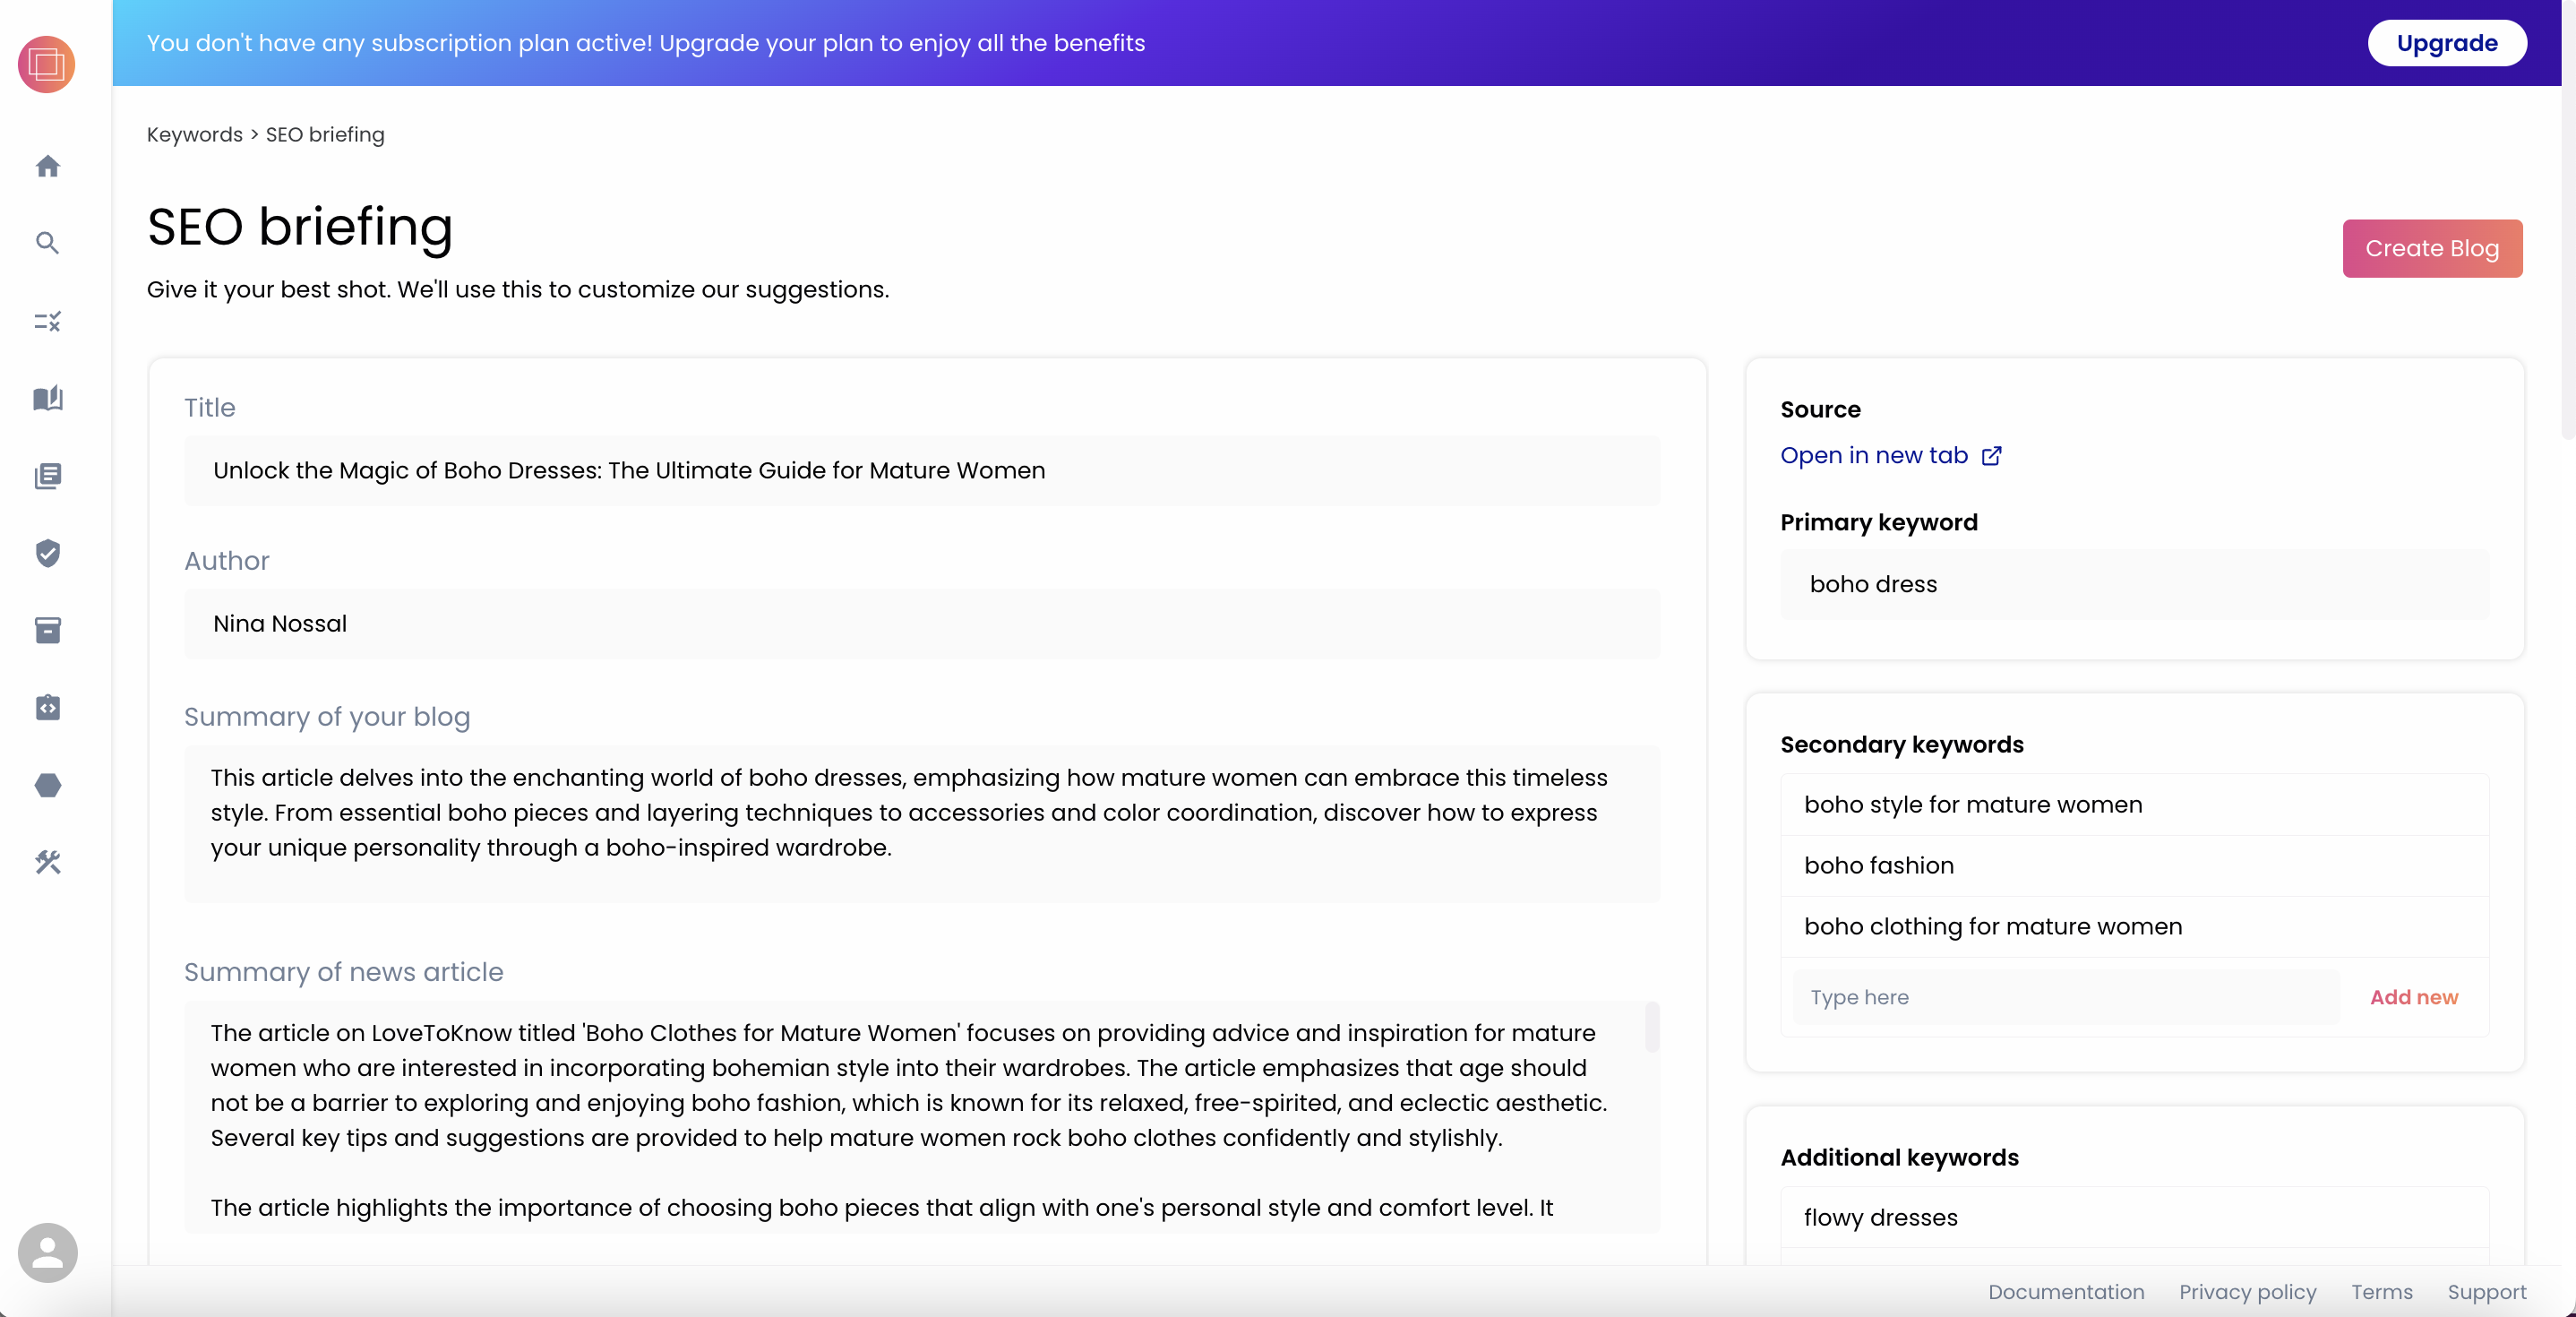Open the search magnifier icon in sidebar
This screenshot has height=1317, width=2576.
[x=47, y=243]
